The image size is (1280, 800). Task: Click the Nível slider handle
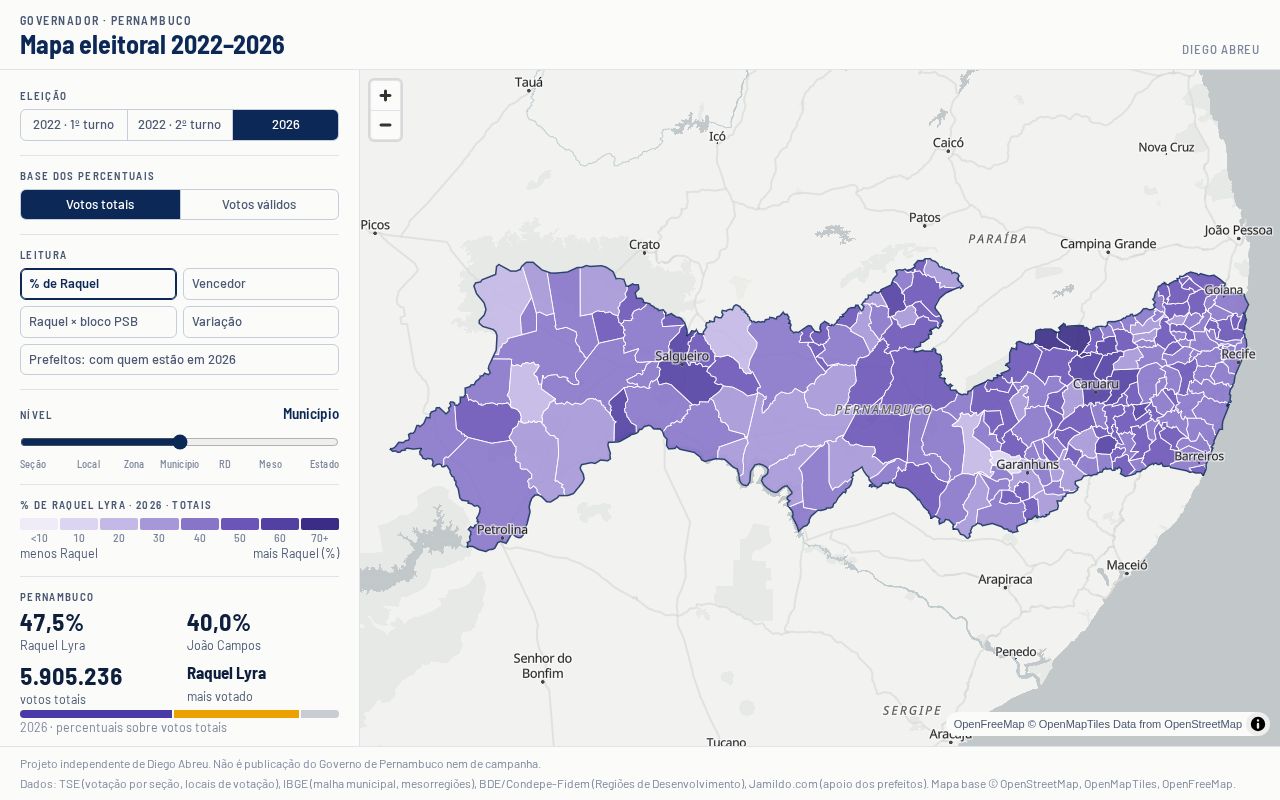(x=180, y=442)
